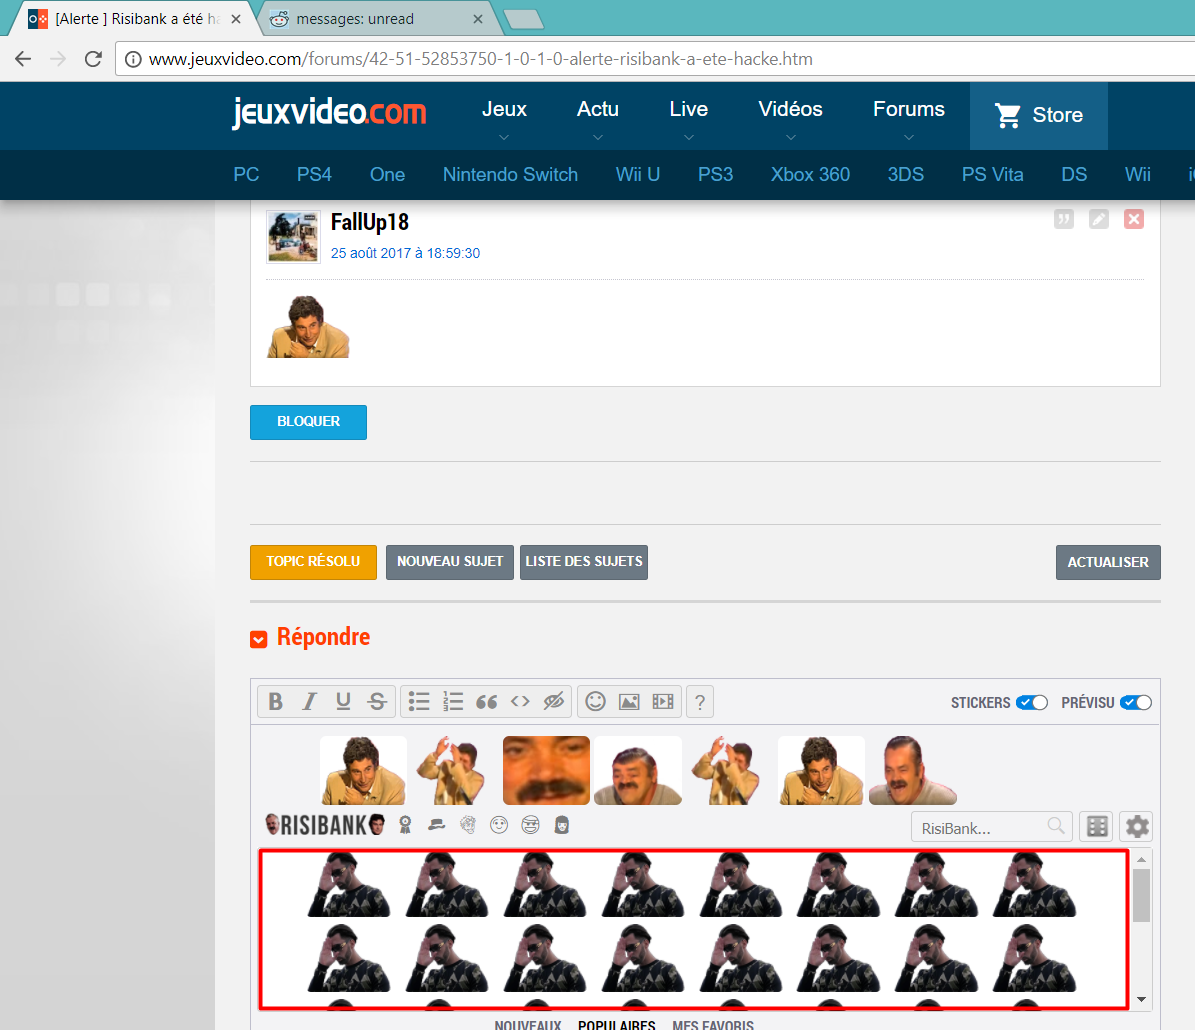Open the PS Vita platform section
The width and height of the screenshot is (1195, 1030).
(992, 175)
